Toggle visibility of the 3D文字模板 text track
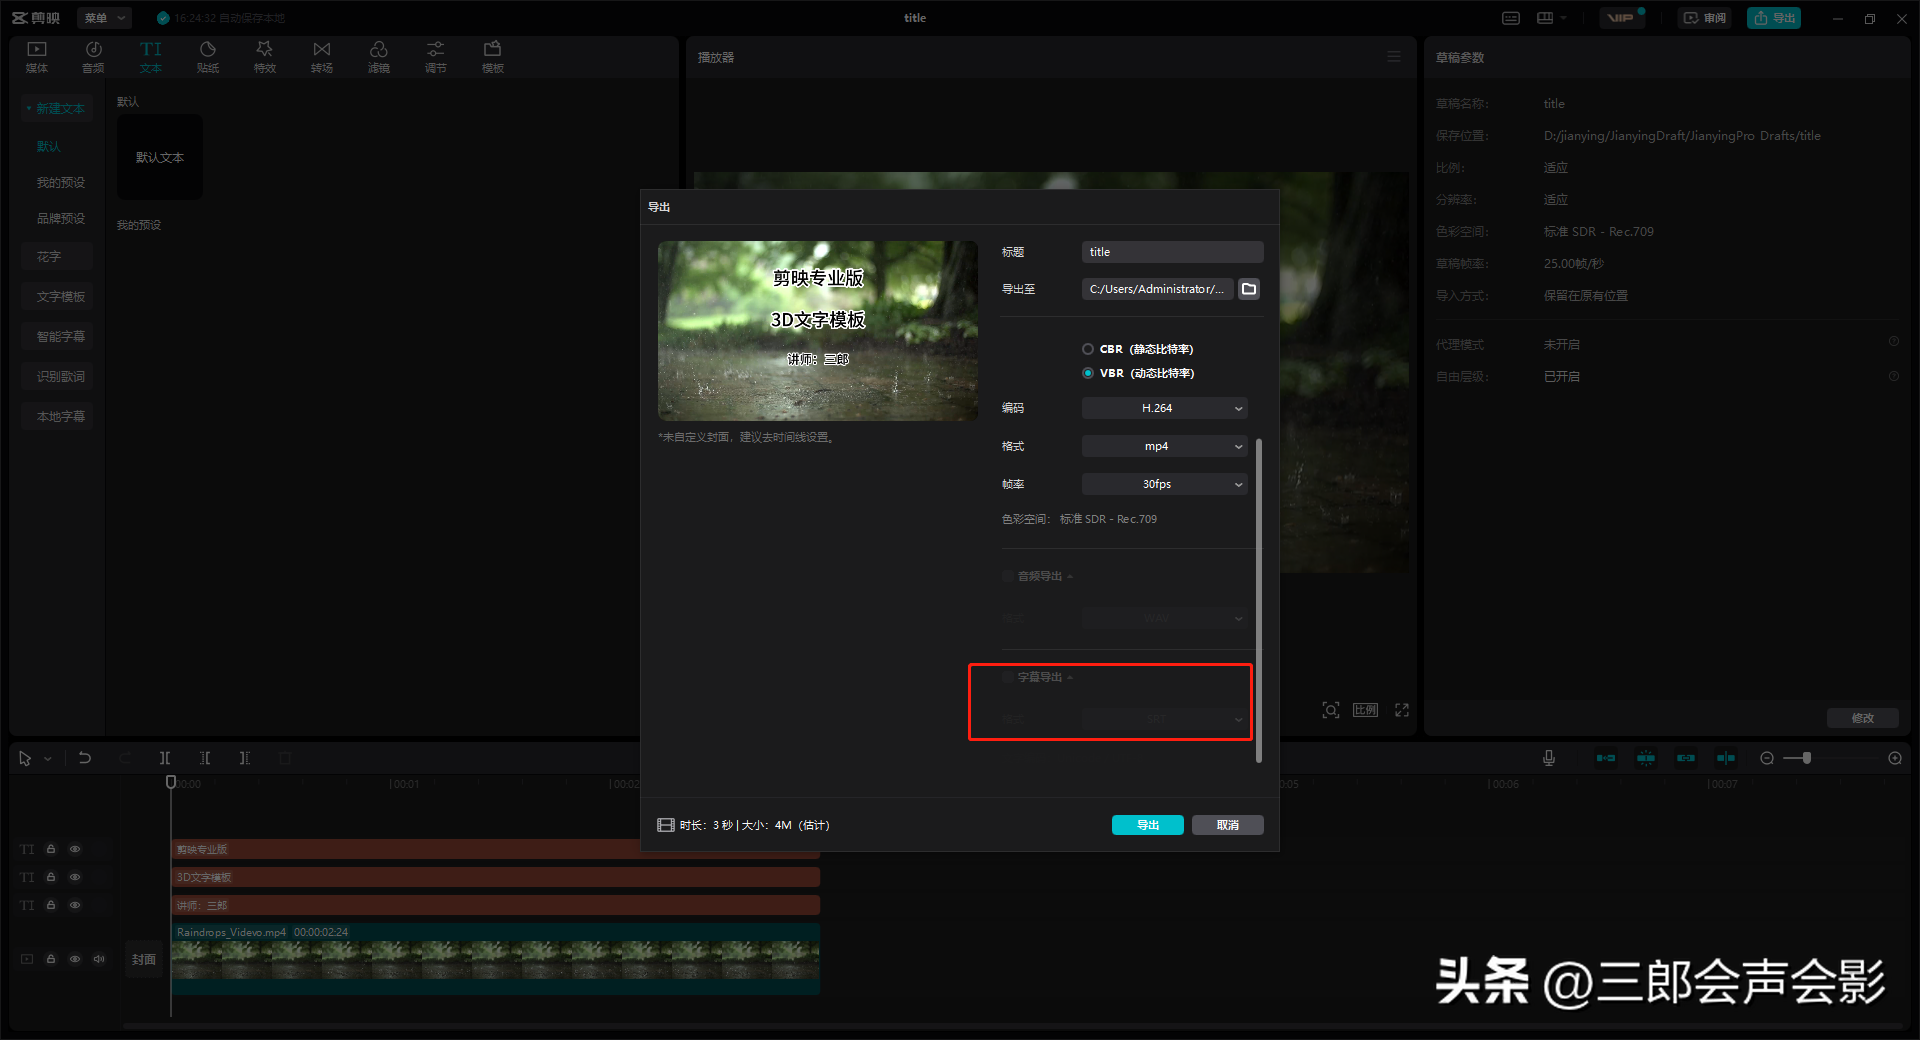1920x1040 pixels. pos(75,877)
